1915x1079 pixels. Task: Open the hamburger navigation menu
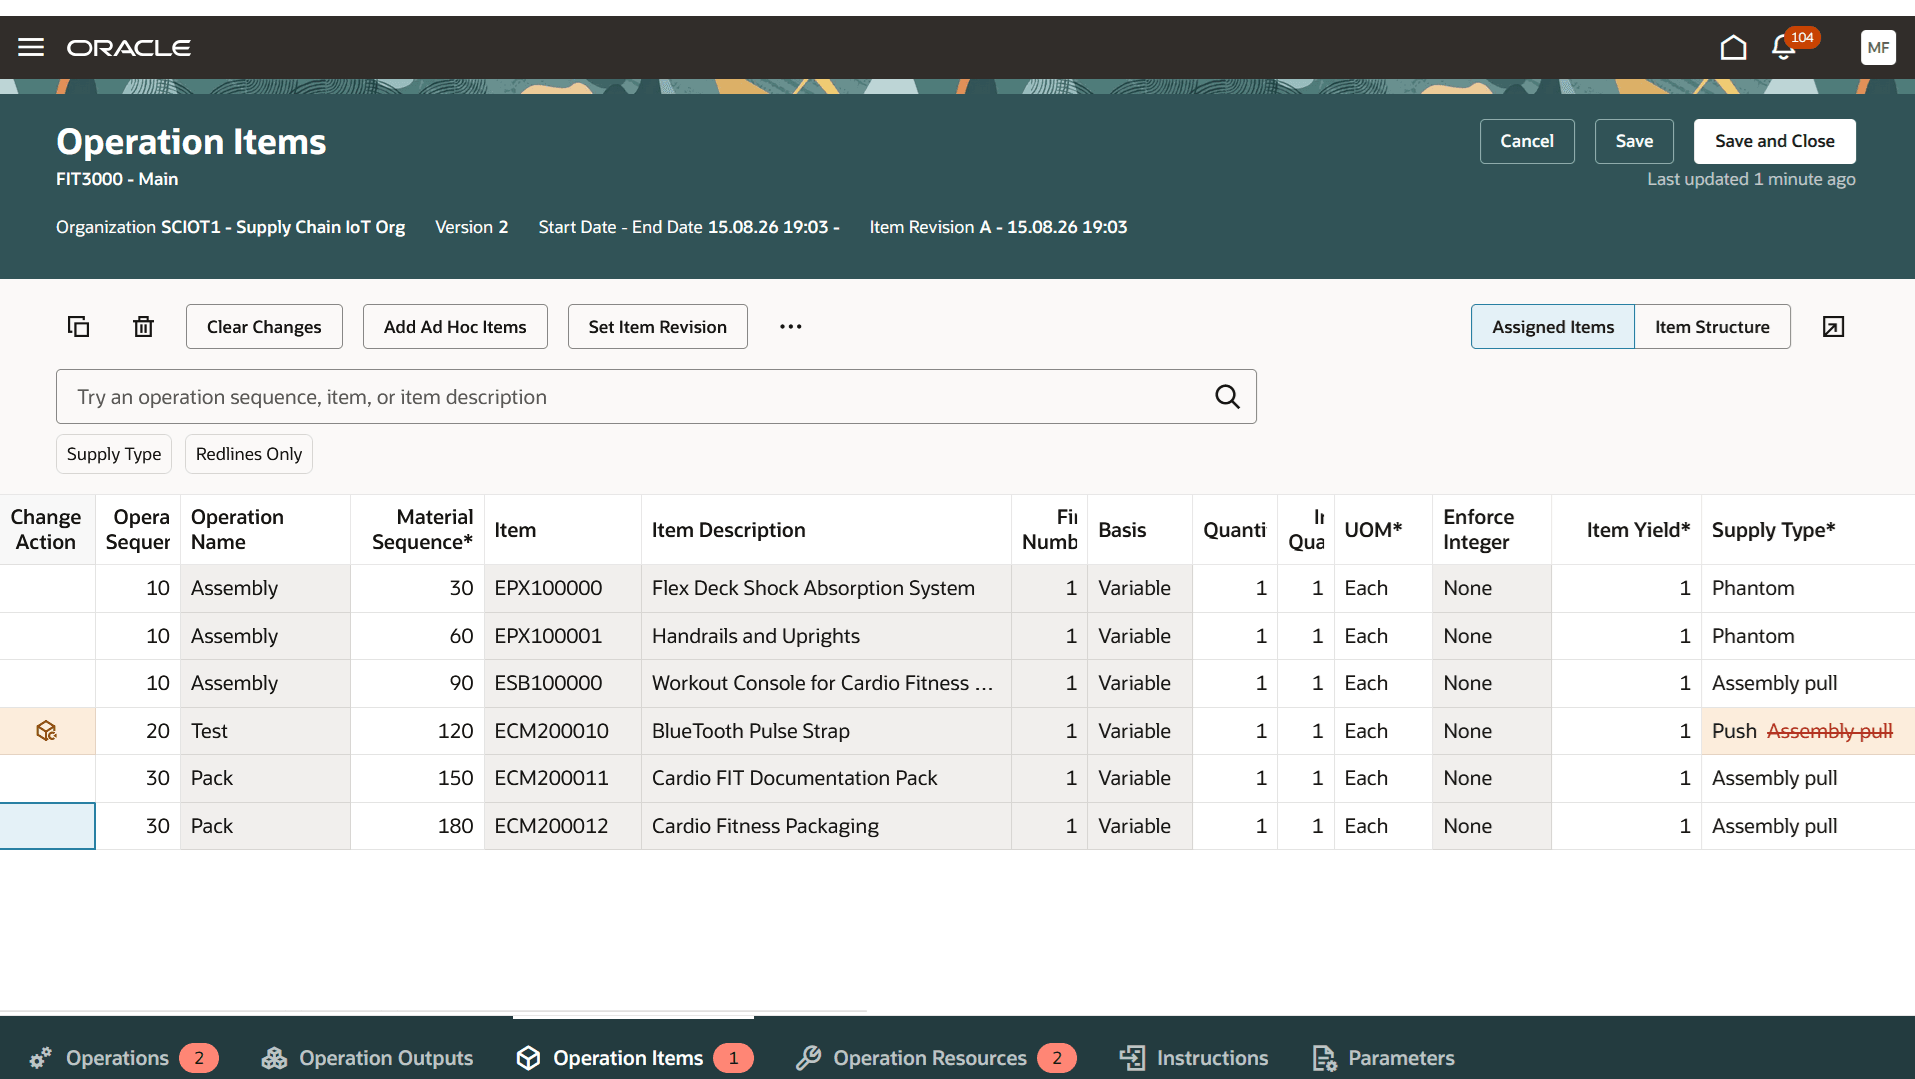coord(31,47)
